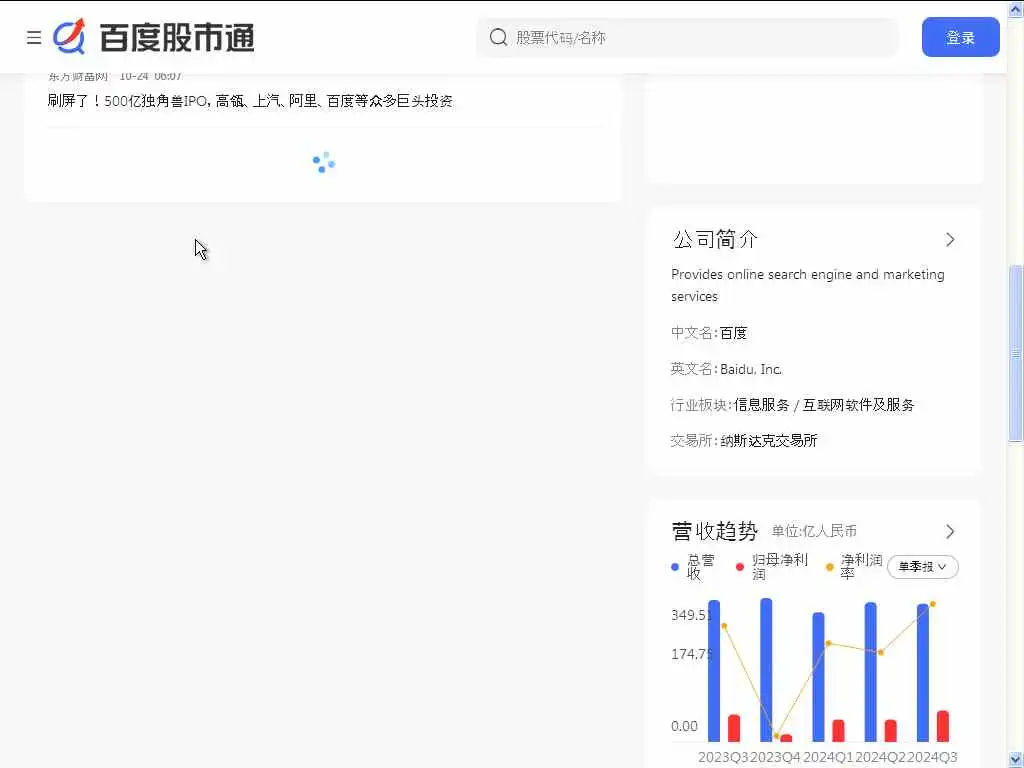Select the 2023Q4 blue revenue bar
This screenshot has width=1024, height=768.
766,670
